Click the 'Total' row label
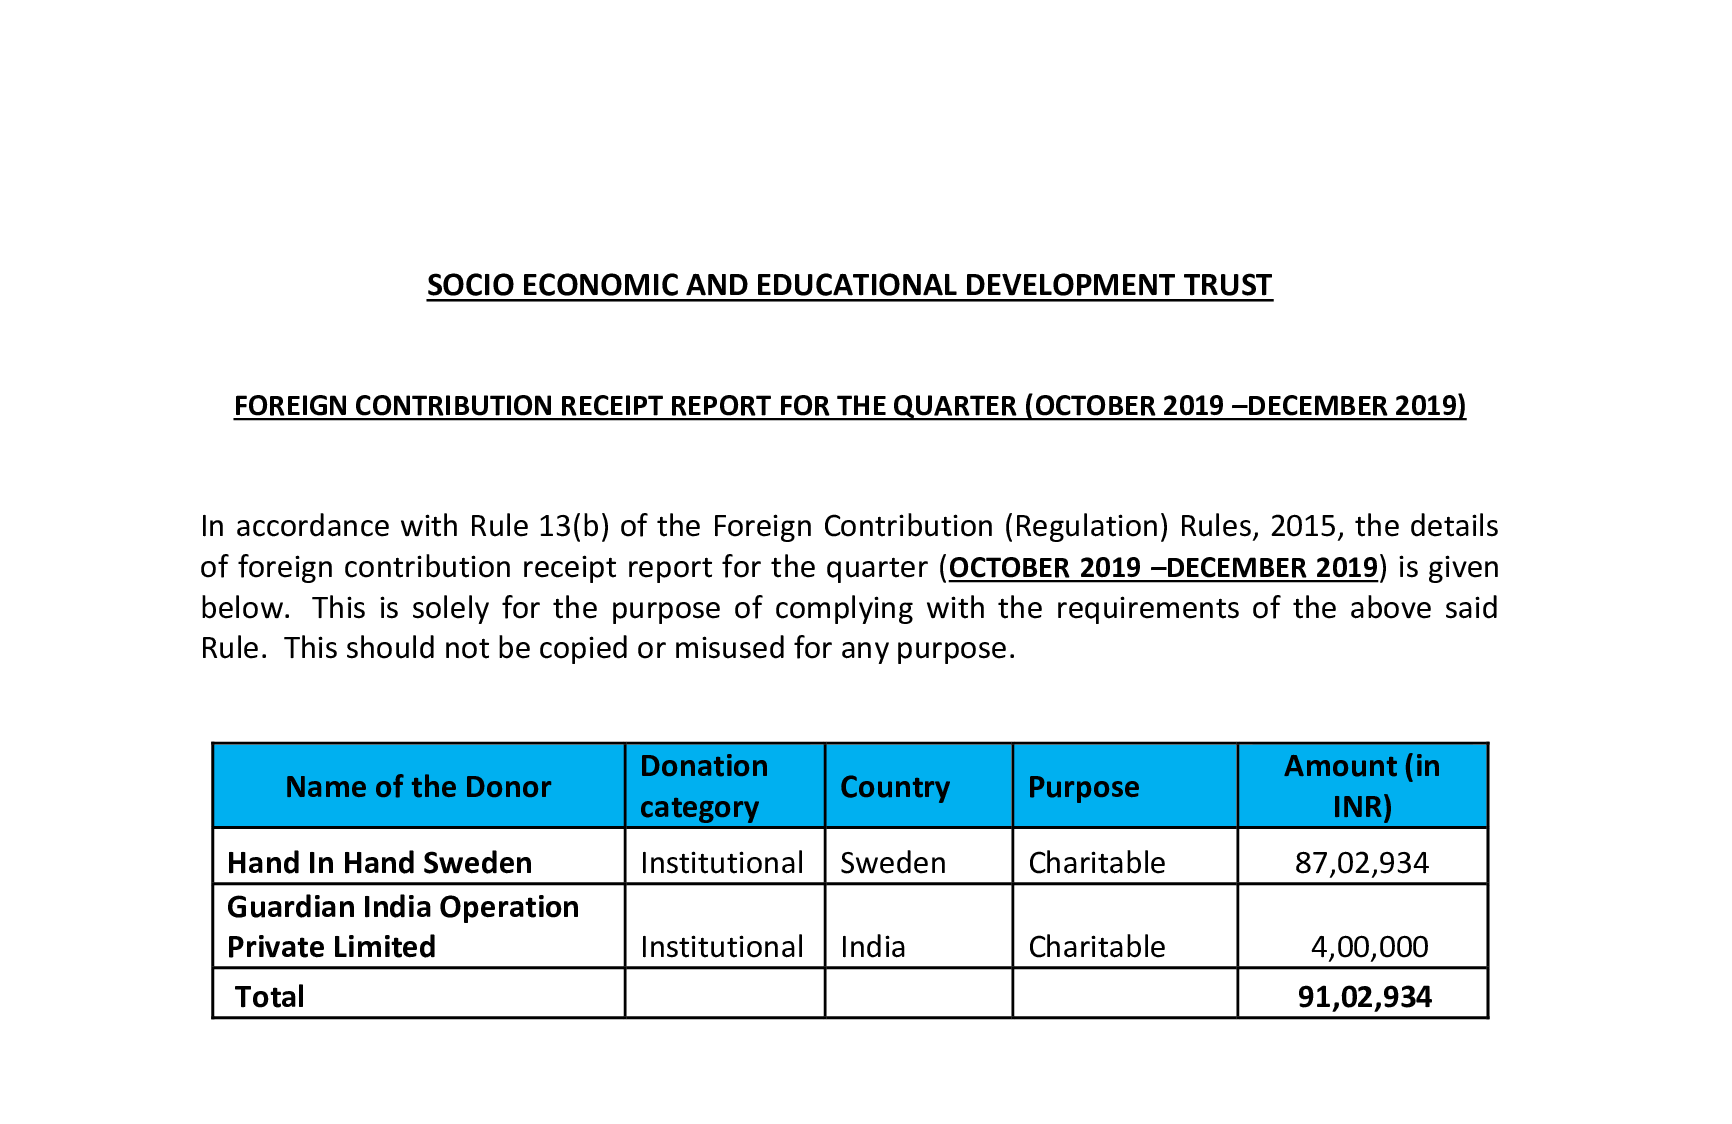 (x=270, y=996)
